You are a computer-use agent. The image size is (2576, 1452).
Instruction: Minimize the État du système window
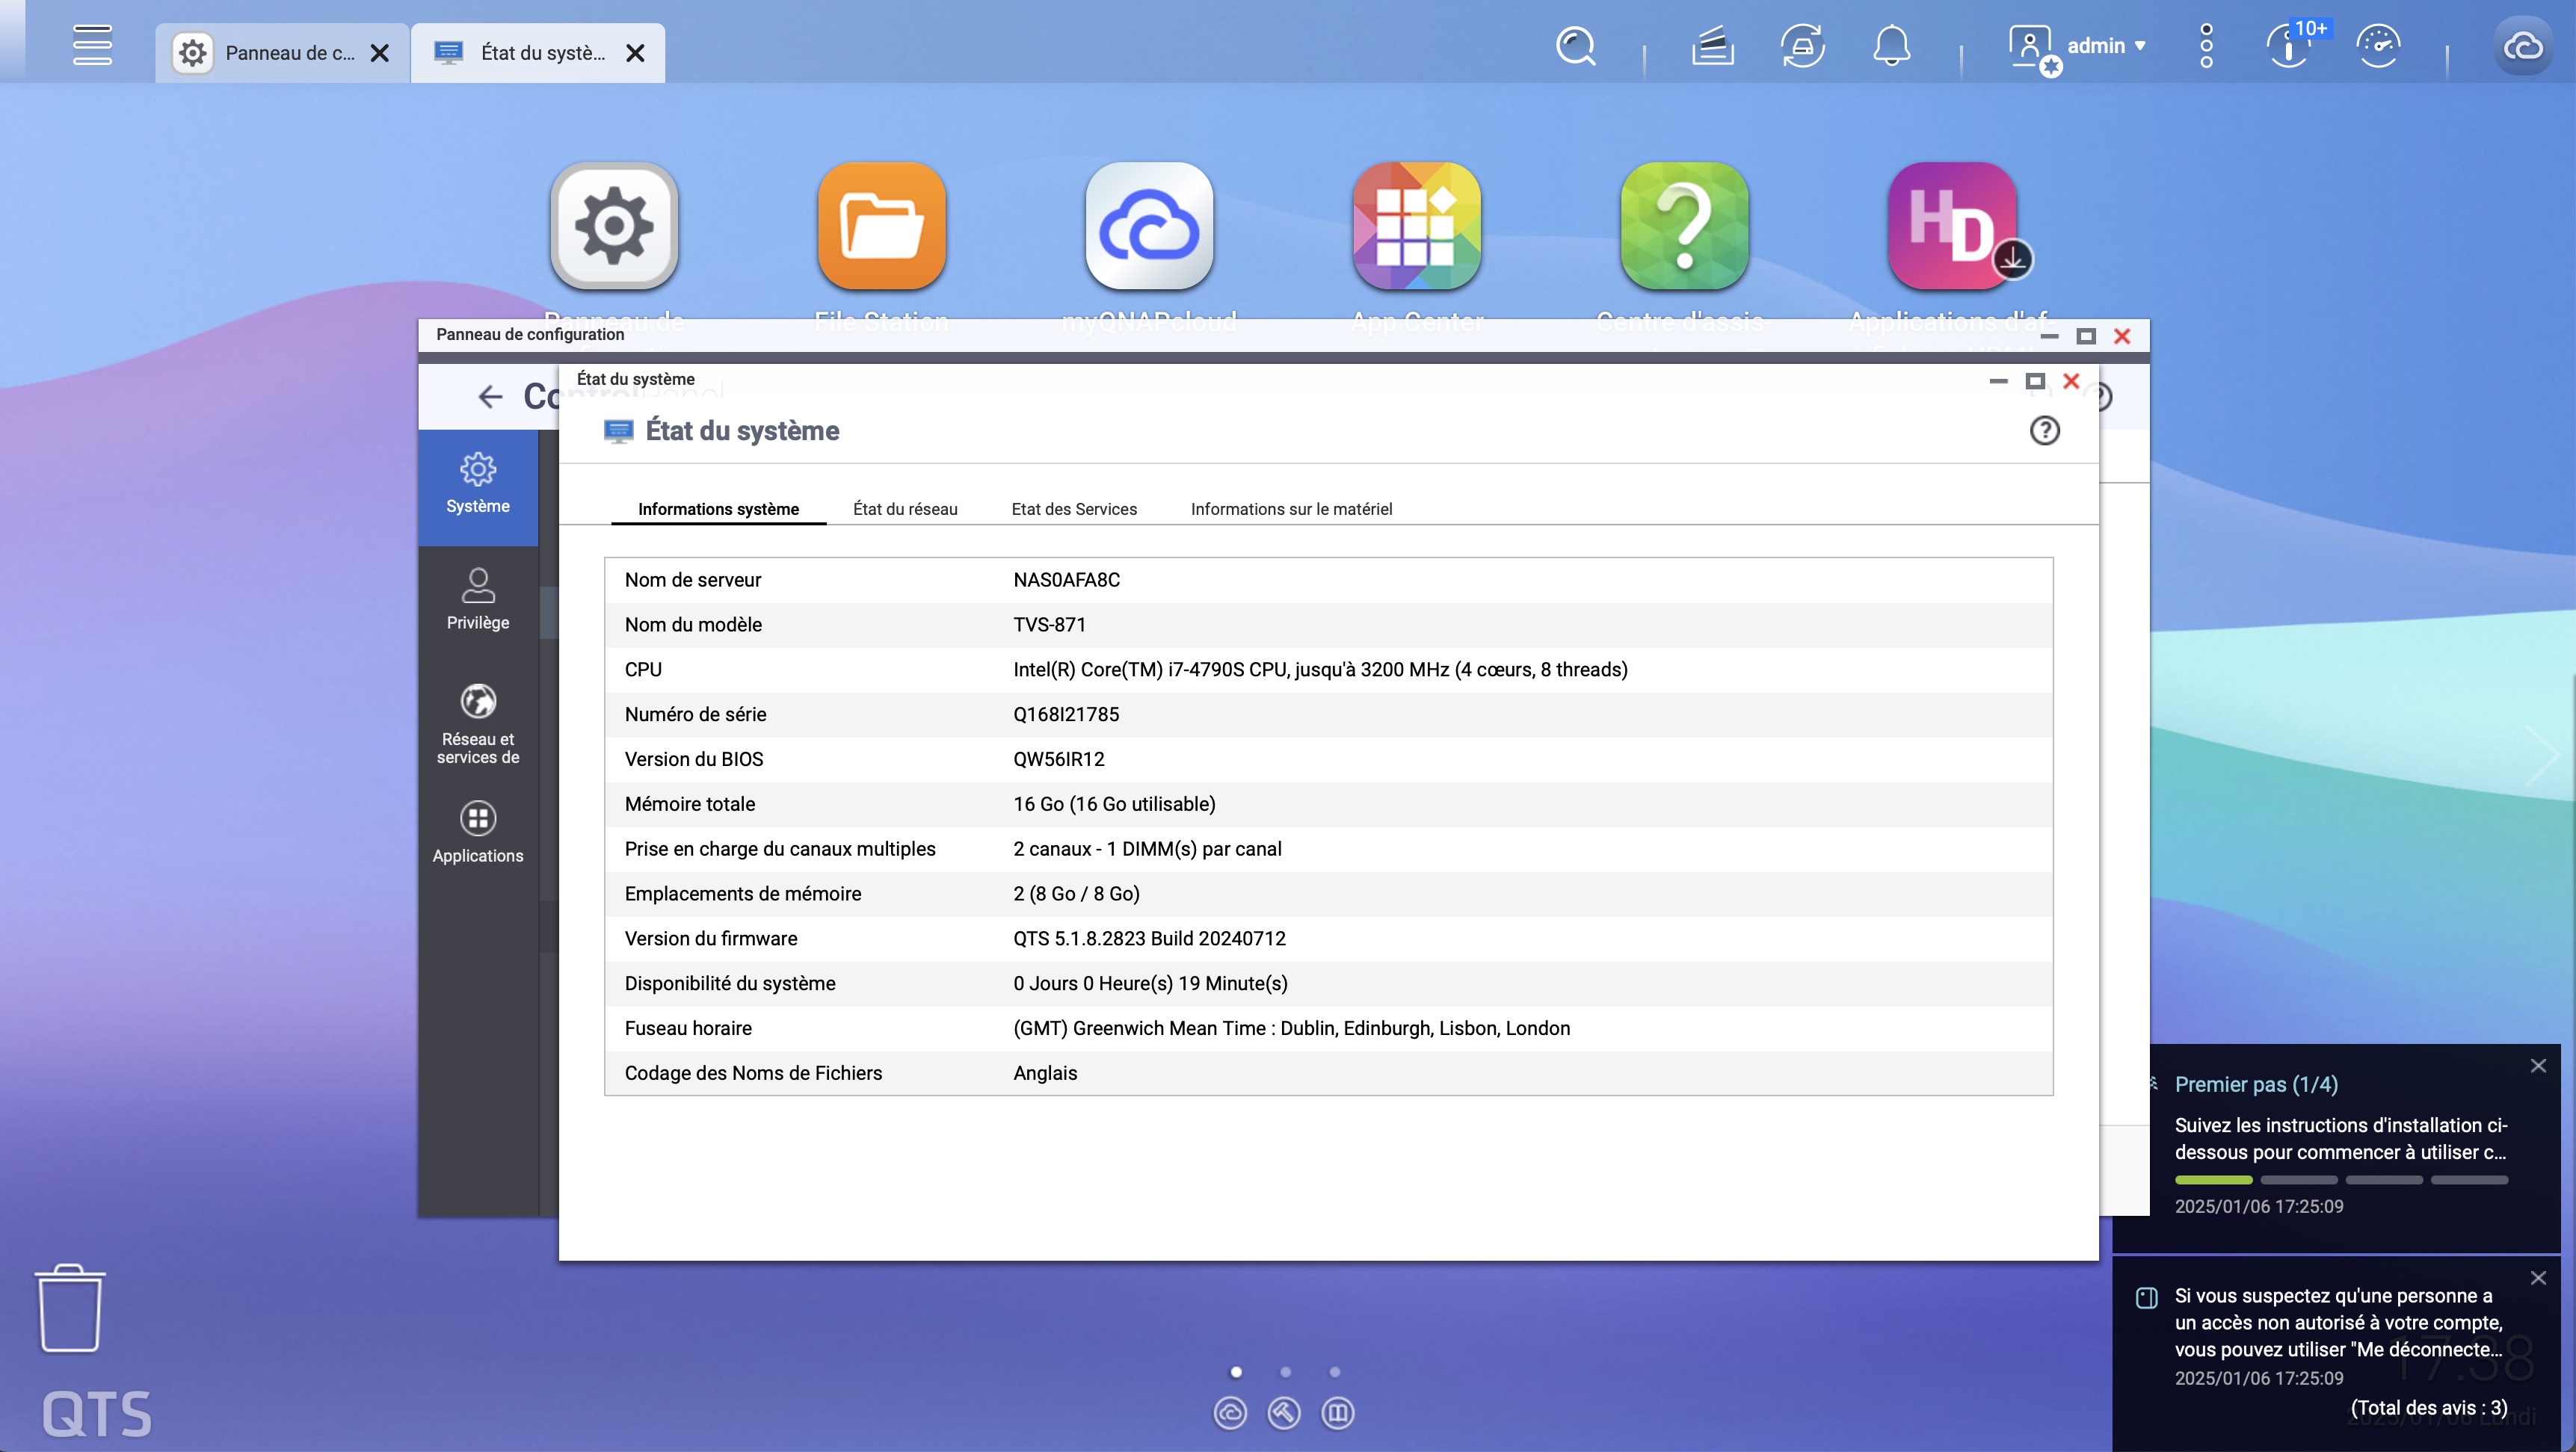tap(1998, 381)
